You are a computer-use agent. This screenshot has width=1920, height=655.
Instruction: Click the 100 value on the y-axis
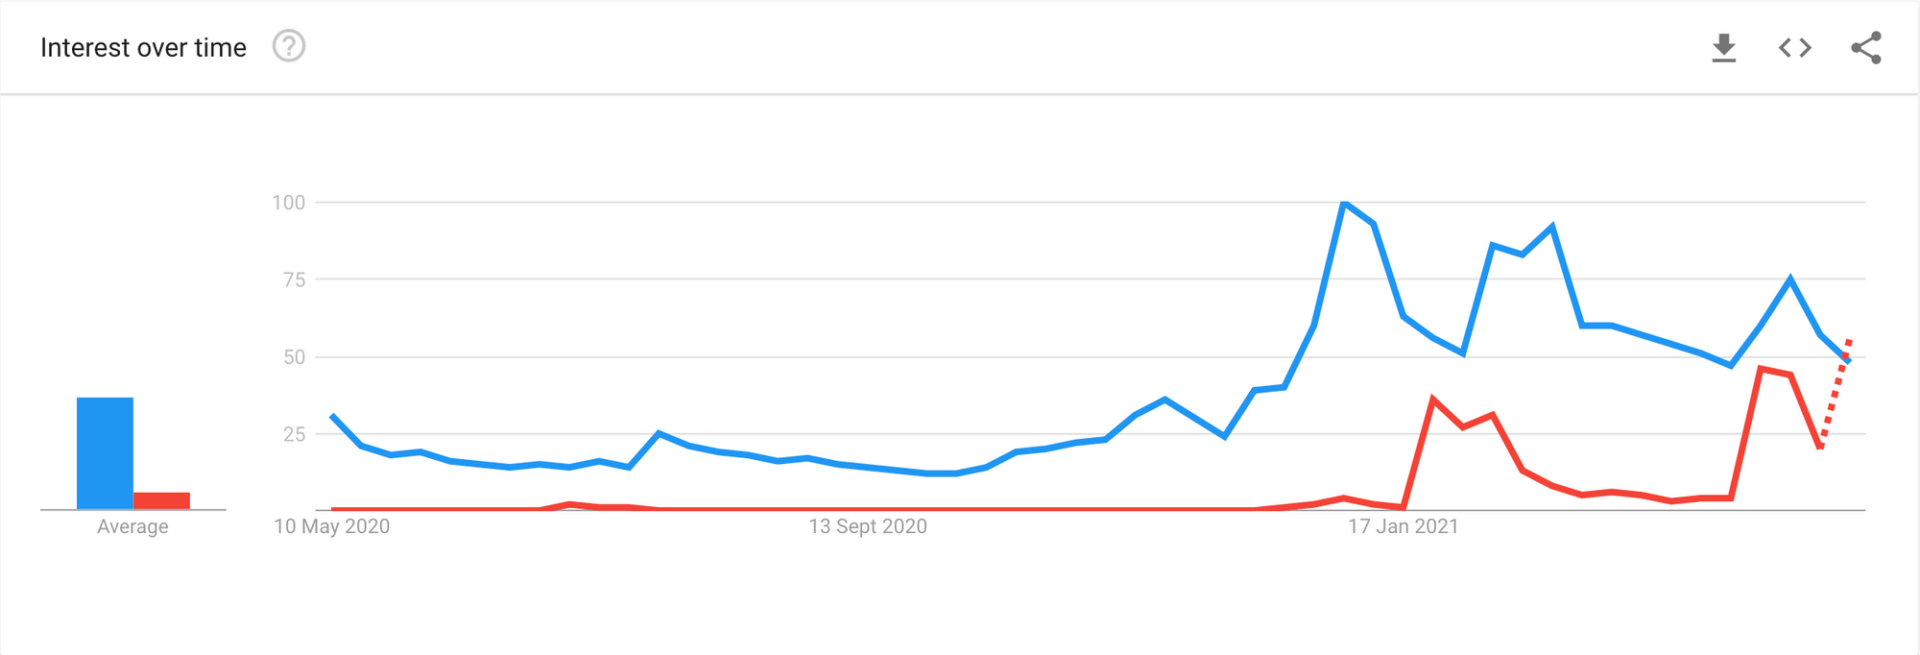[x=289, y=203]
